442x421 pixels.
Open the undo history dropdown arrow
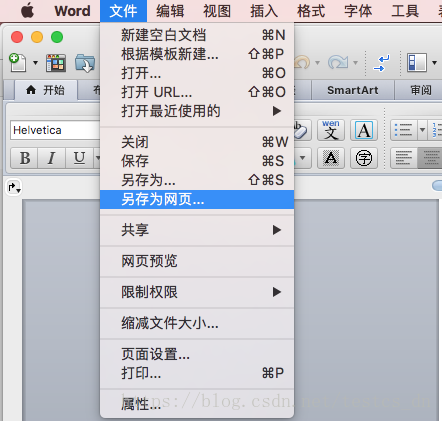coord(317,63)
